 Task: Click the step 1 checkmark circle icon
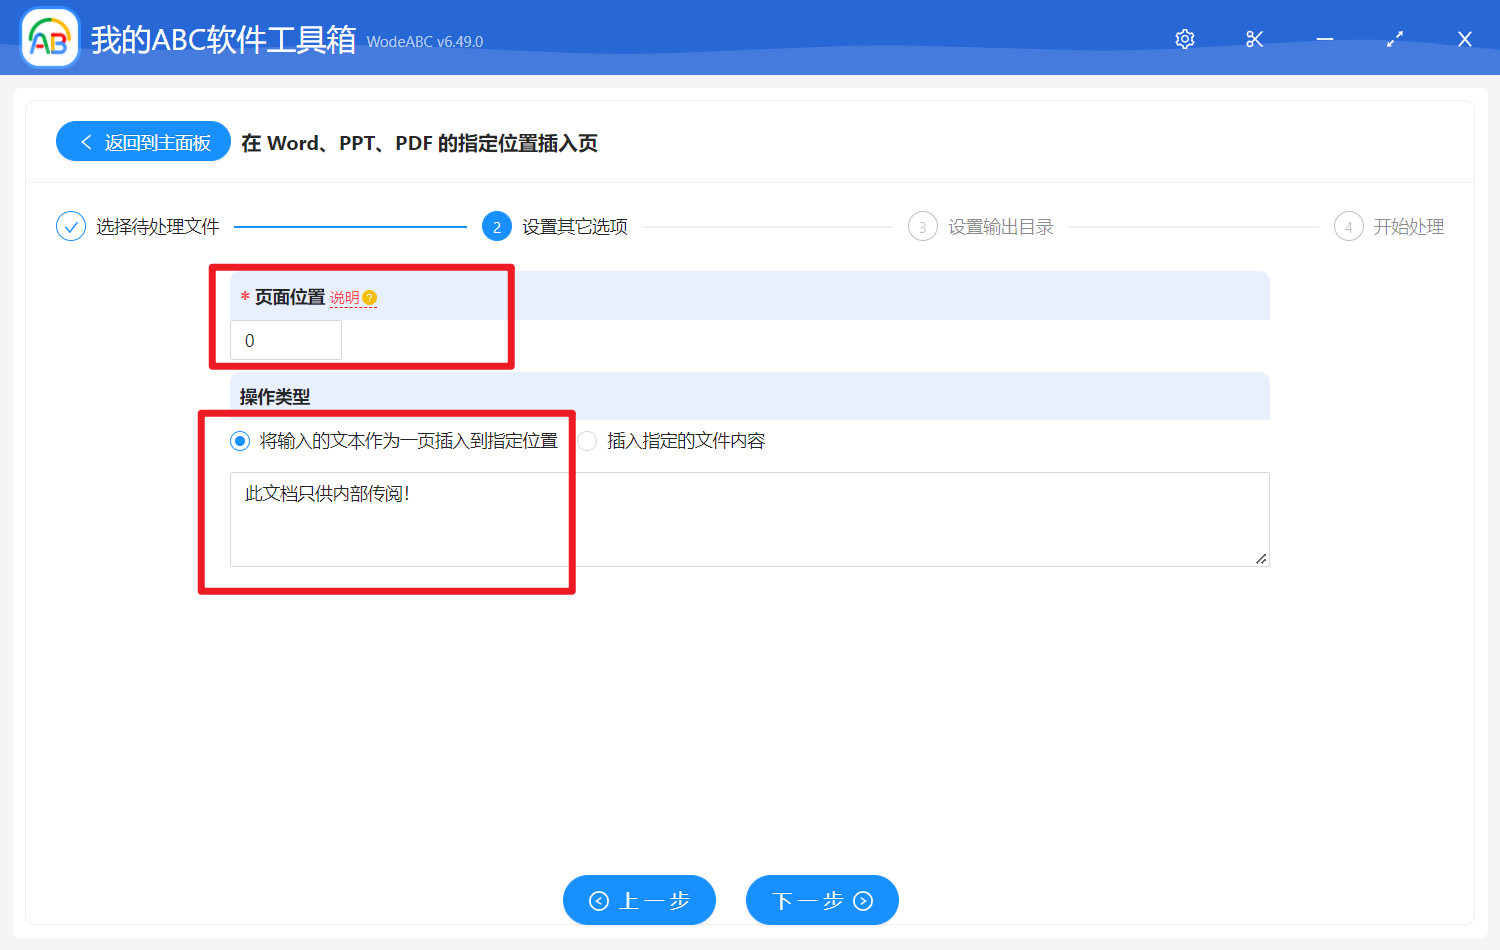[x=71, y=227]
